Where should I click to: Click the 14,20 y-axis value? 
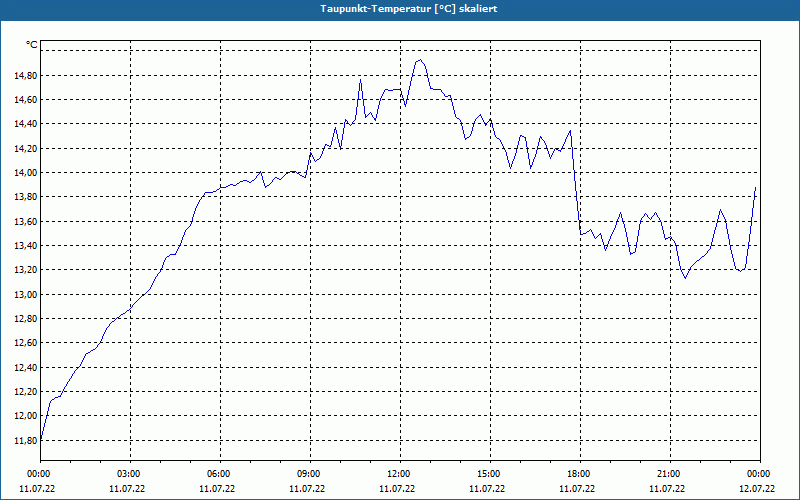point(25,148)
